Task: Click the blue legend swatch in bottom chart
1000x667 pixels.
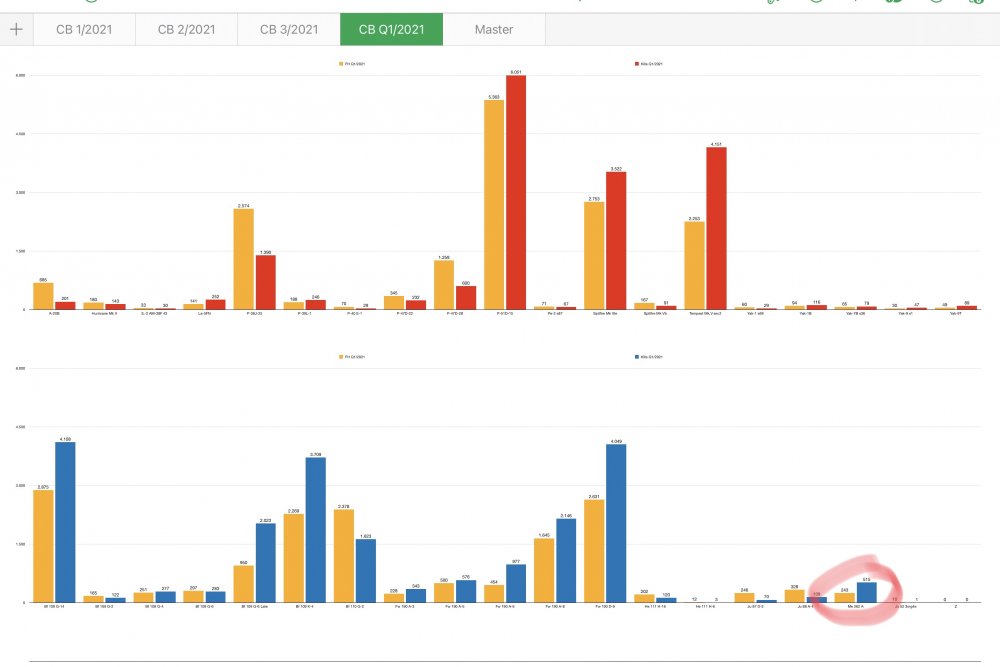Action: (637, 357)
